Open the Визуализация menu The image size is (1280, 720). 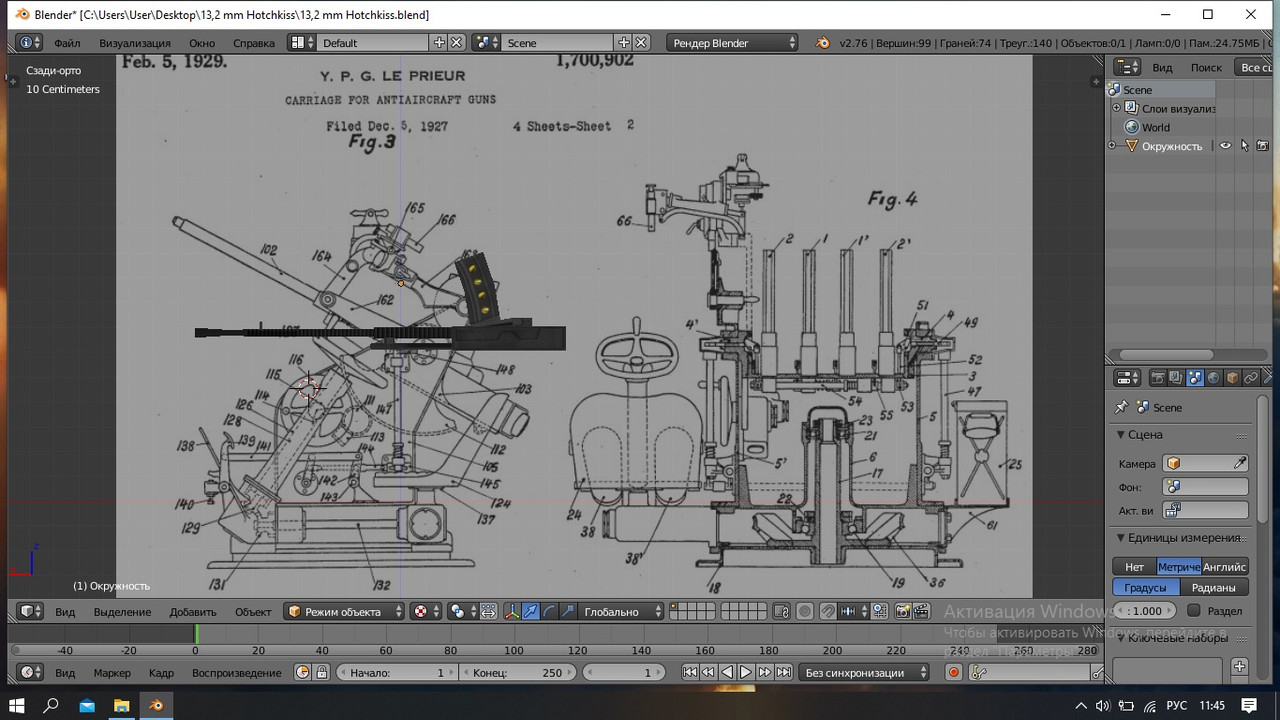135,43
